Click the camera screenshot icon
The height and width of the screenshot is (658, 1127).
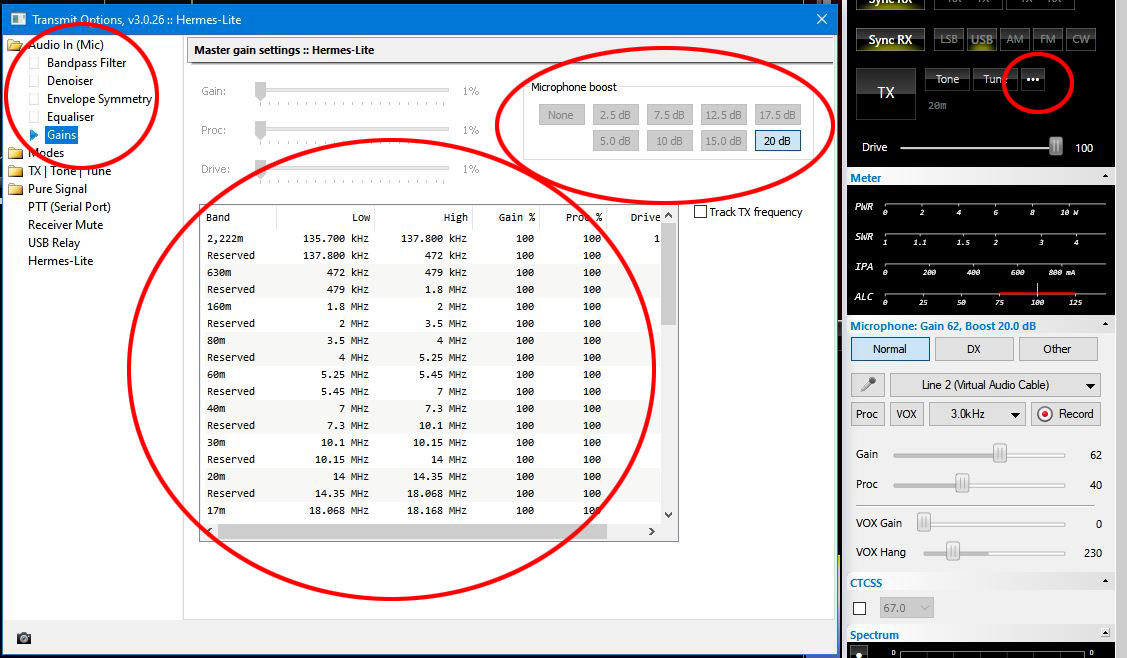tap(24, 638)
